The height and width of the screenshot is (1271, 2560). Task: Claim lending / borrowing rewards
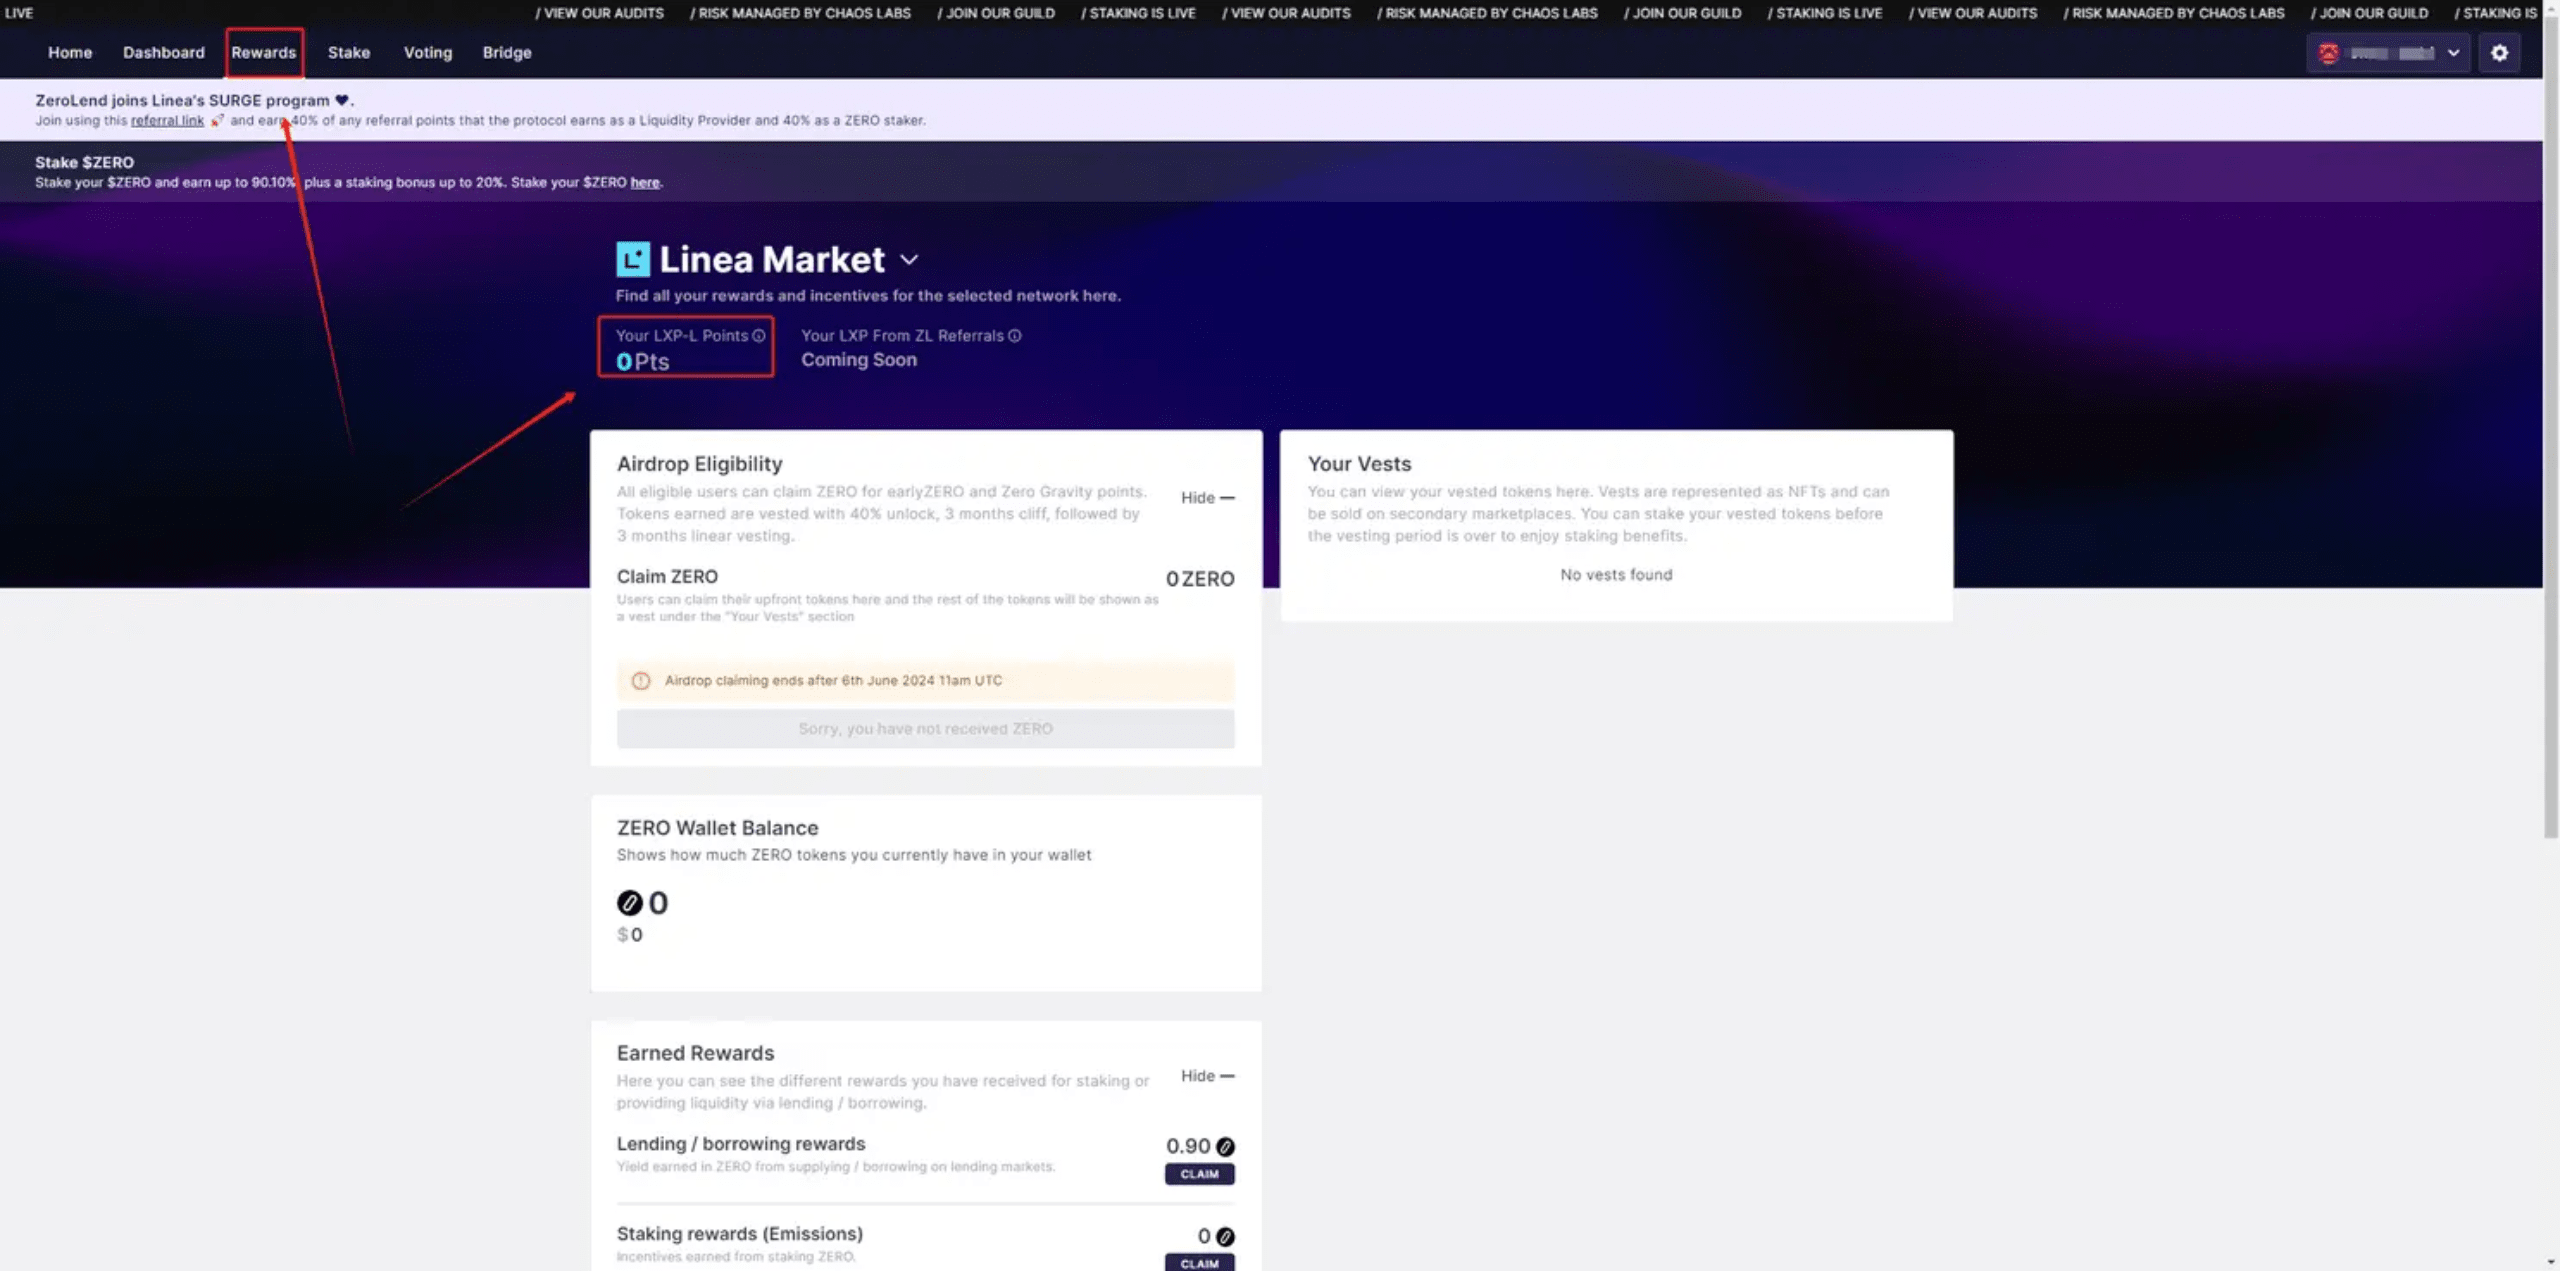tap(1199, 1174)
